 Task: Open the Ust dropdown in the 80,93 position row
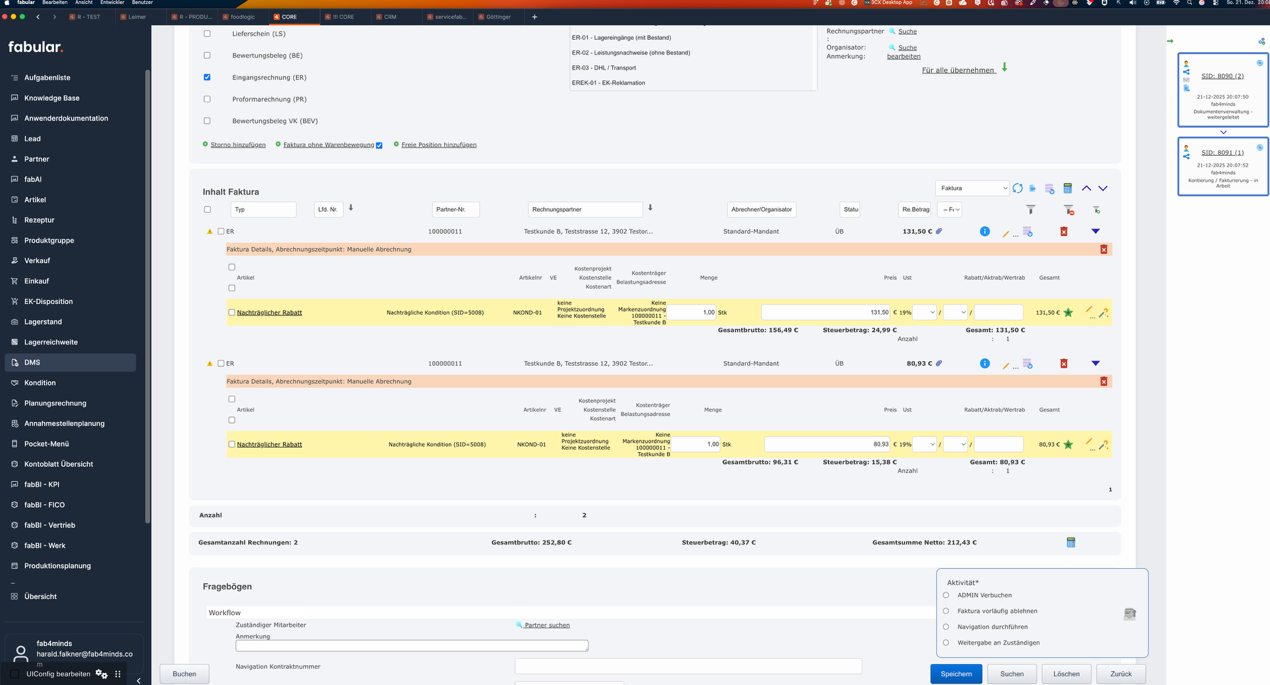(x=924, y=444)
